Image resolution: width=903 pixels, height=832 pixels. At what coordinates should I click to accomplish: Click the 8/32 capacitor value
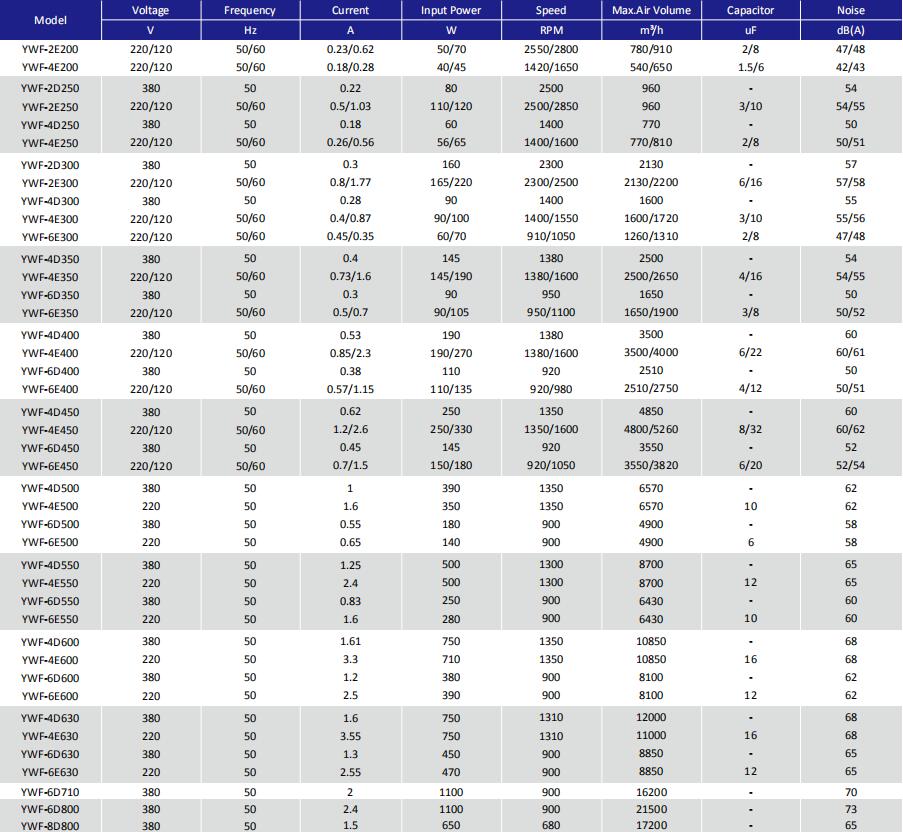(x=750, y=430)
